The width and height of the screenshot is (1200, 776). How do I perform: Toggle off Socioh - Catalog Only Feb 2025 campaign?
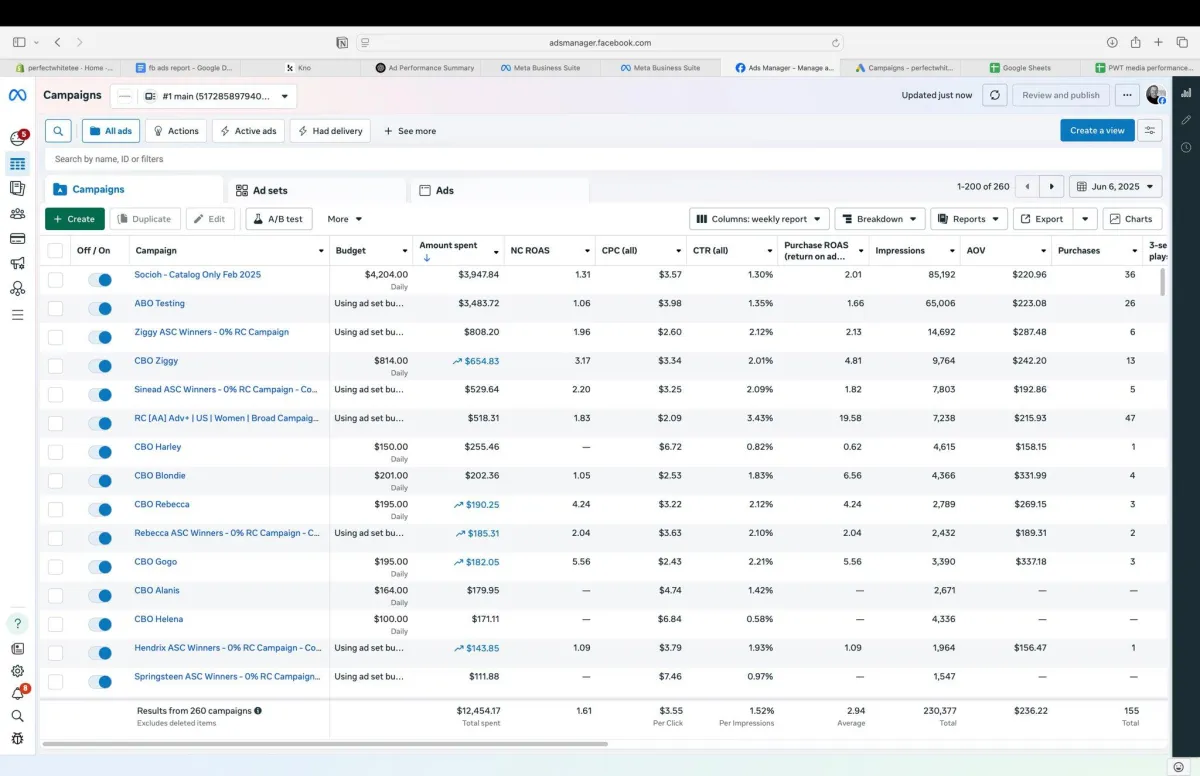coord(100,280)
